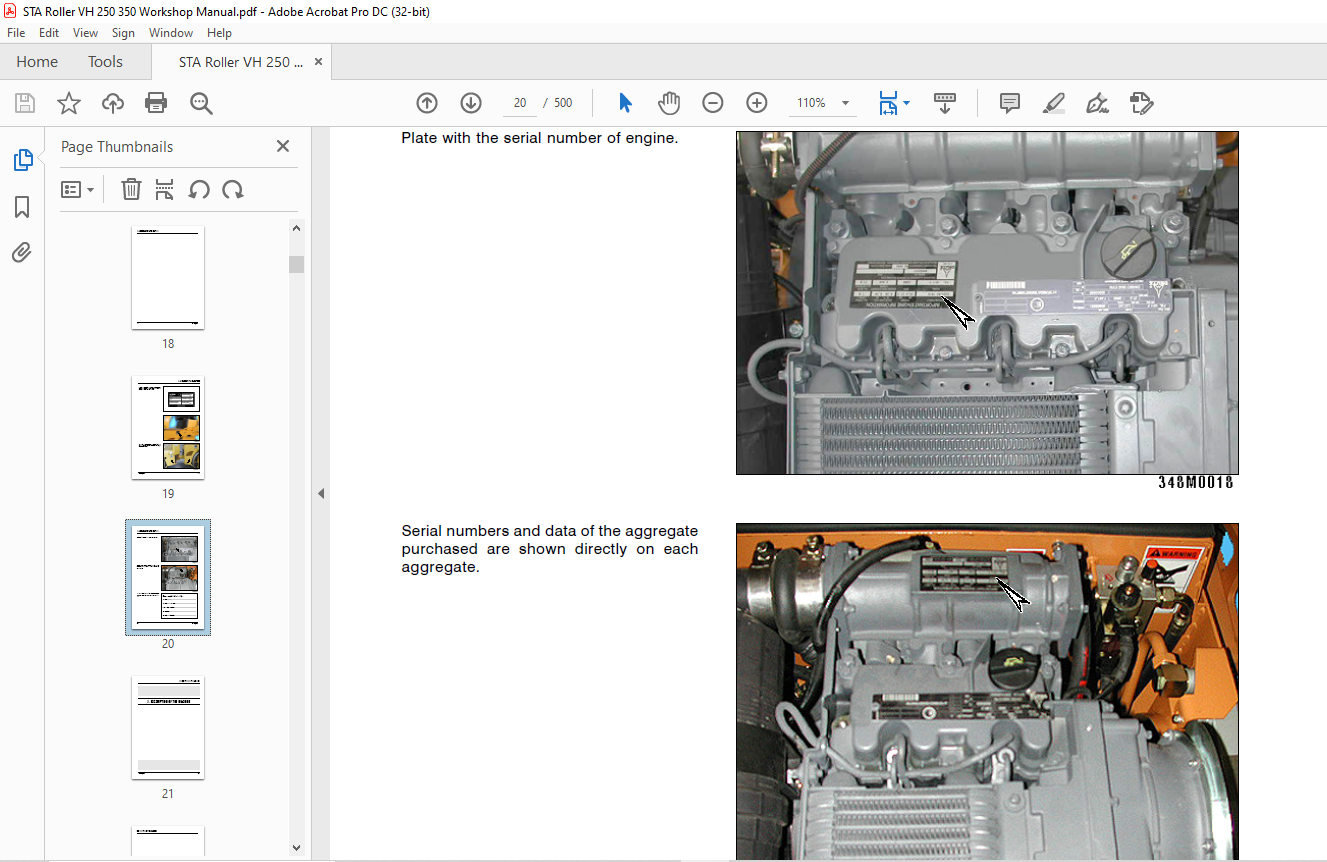The image size is (1327, 862).
Task: Click the Fit width page display icon
Action: 888,103
